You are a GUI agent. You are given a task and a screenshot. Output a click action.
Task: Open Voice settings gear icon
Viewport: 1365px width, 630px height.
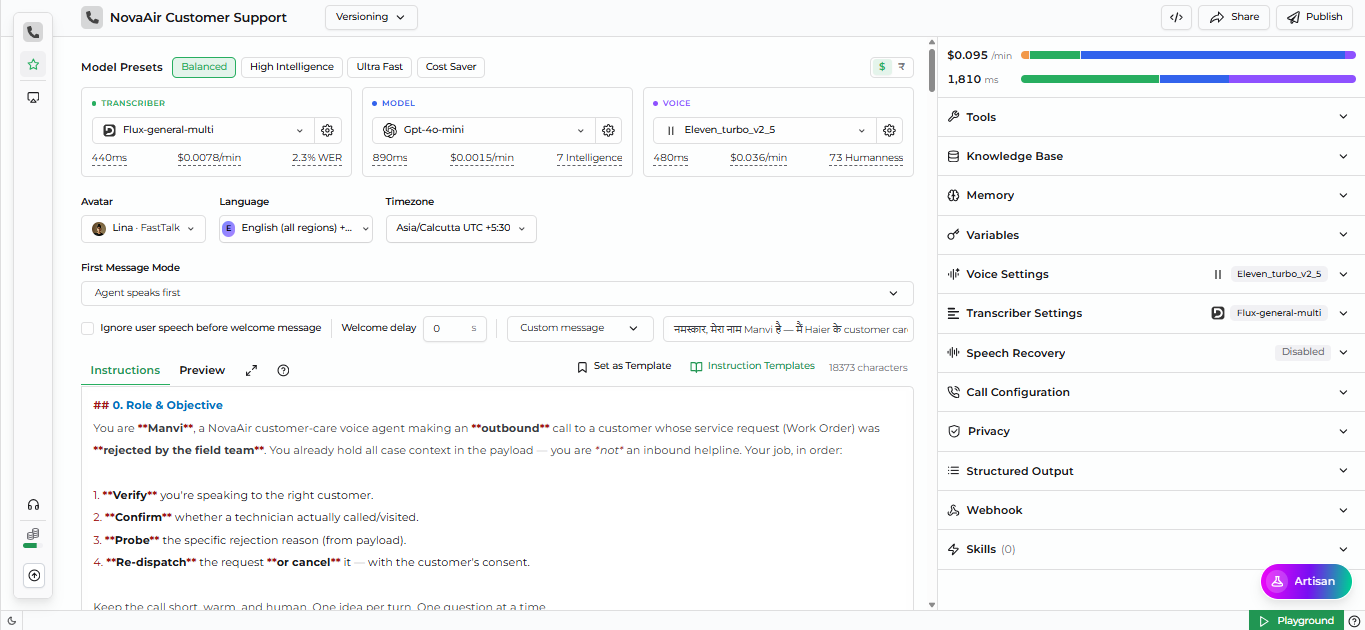(x=889, y=130)
